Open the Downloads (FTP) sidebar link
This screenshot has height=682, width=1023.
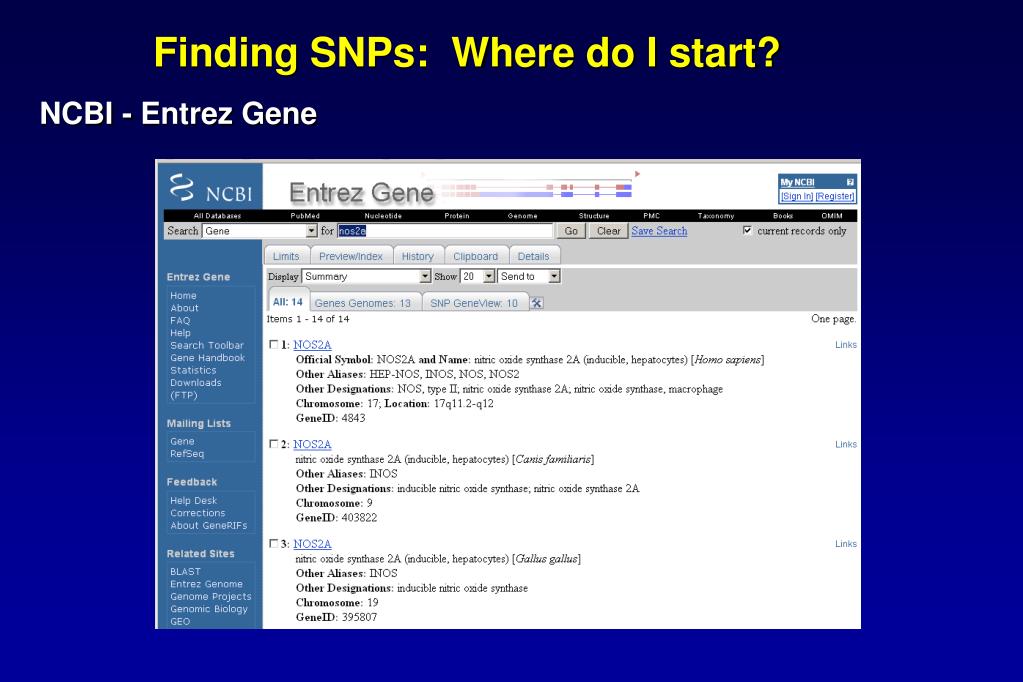coord(196,388)
